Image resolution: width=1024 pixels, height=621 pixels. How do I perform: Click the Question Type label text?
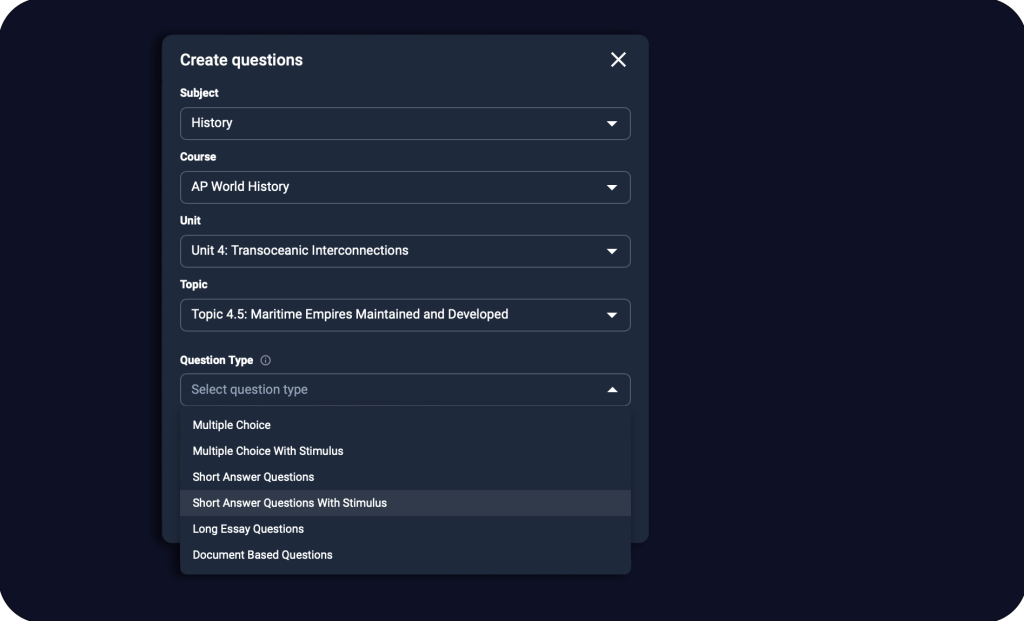[216, 360]
